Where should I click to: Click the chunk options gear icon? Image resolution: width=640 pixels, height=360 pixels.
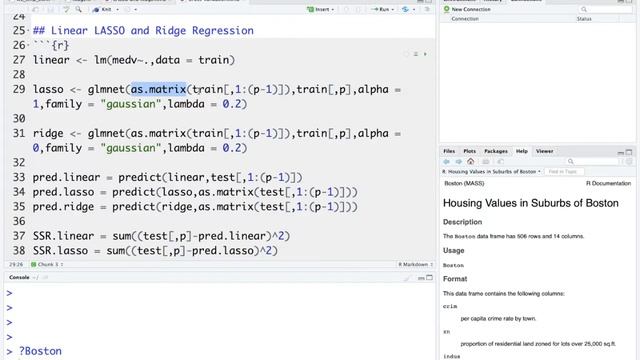pyautogui.click(x=406, y=54)
